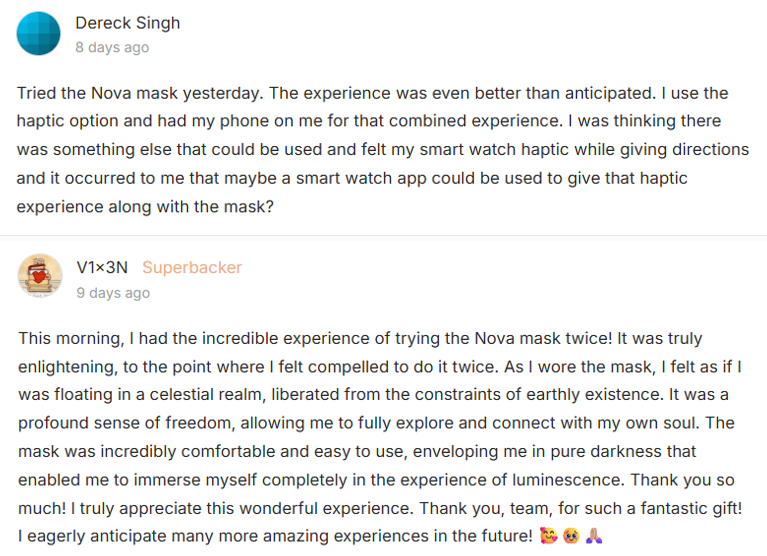Open the V1×3N username link

coord(102,267)
